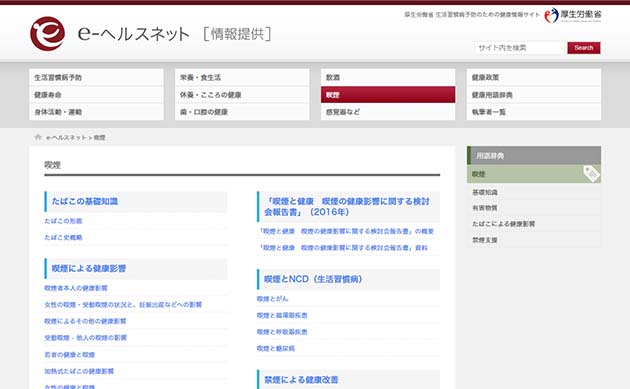The image size is (630, 389).
Task: Open 喫煙によるその他の健康影響 link
Action: coord(85,321)
